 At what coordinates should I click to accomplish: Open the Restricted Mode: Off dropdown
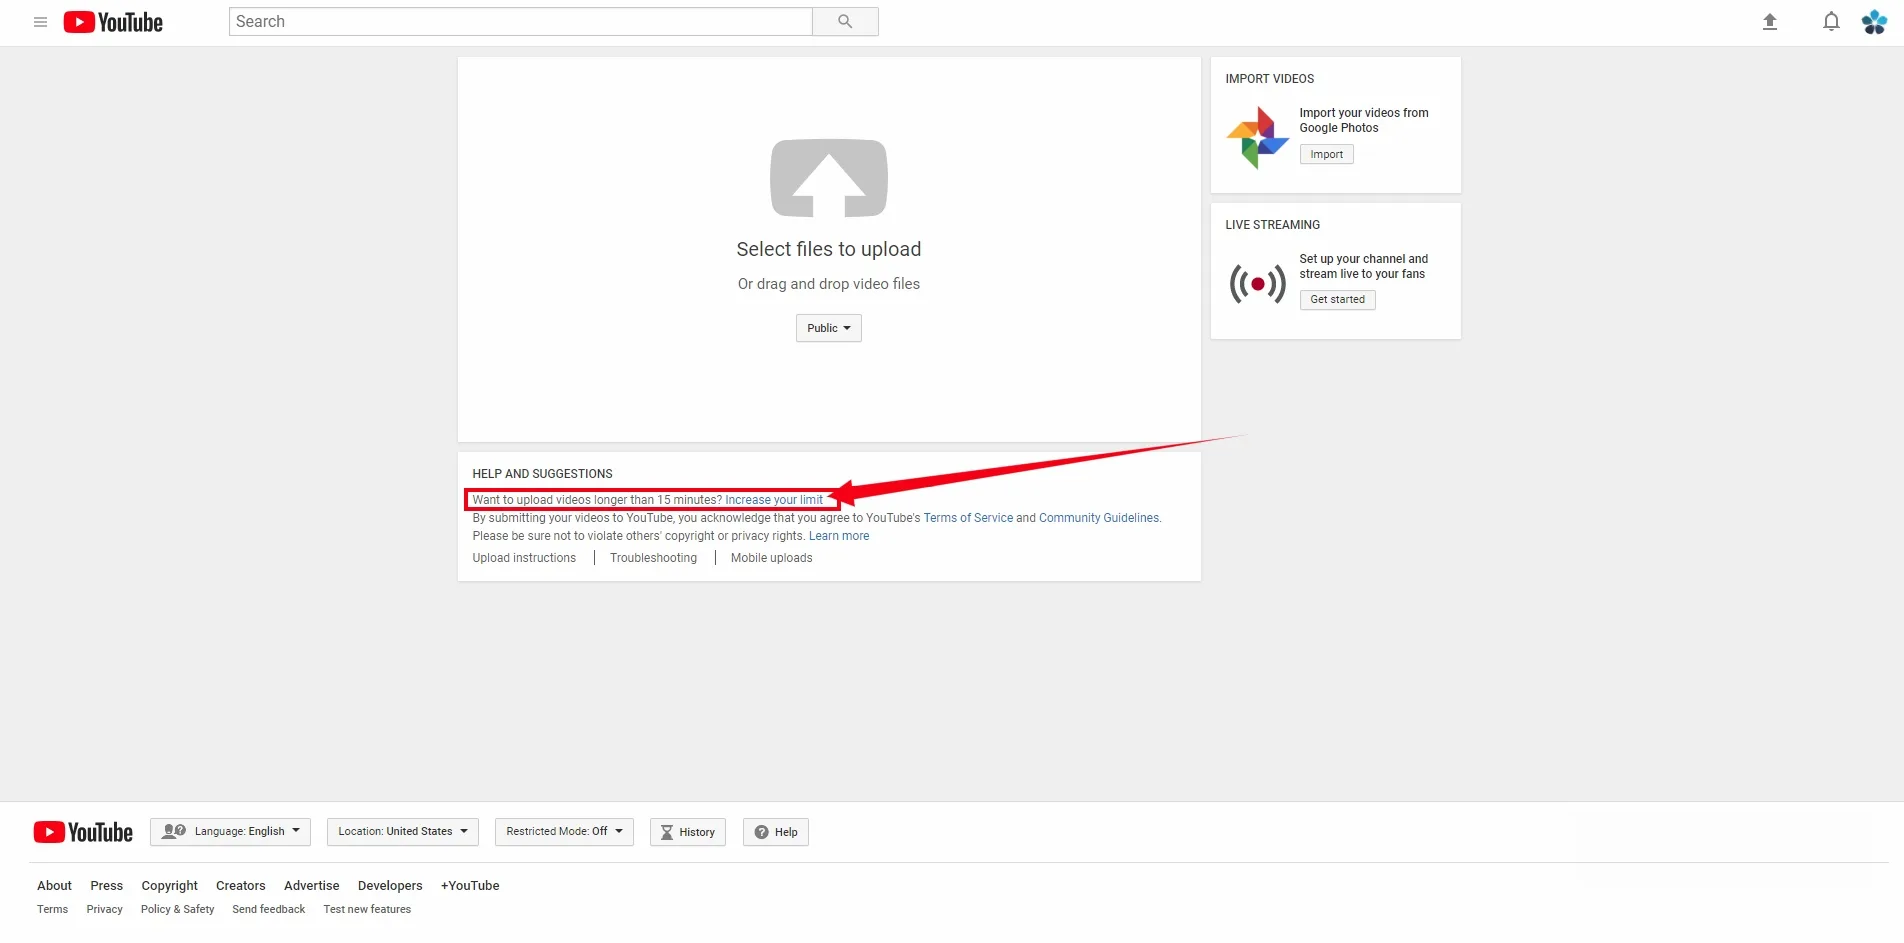click(564, 832)
